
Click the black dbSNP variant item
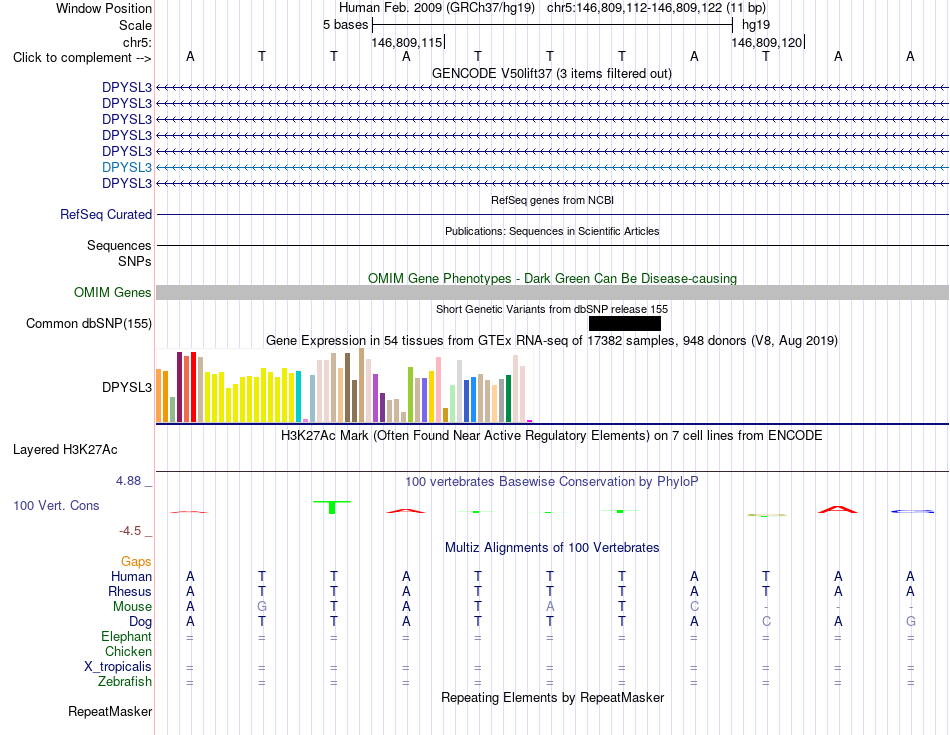click(625, 324)
